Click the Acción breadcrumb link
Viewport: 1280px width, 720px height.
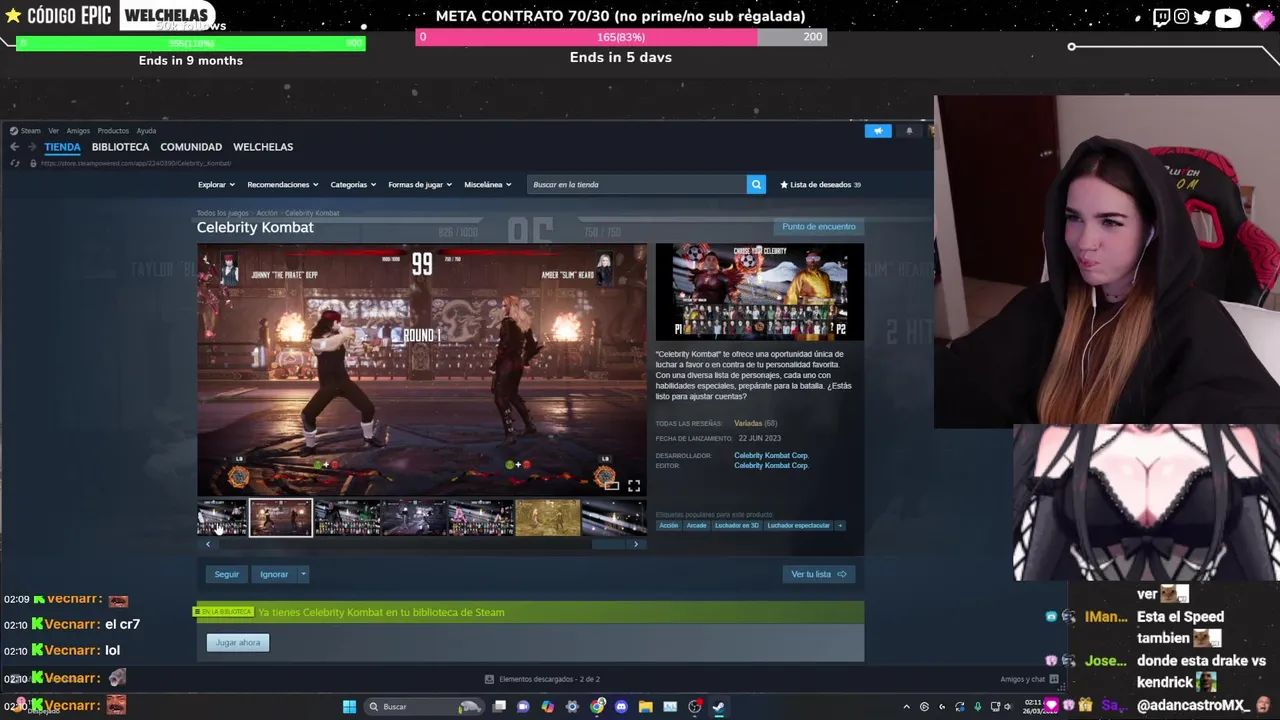tap(266, 213)
